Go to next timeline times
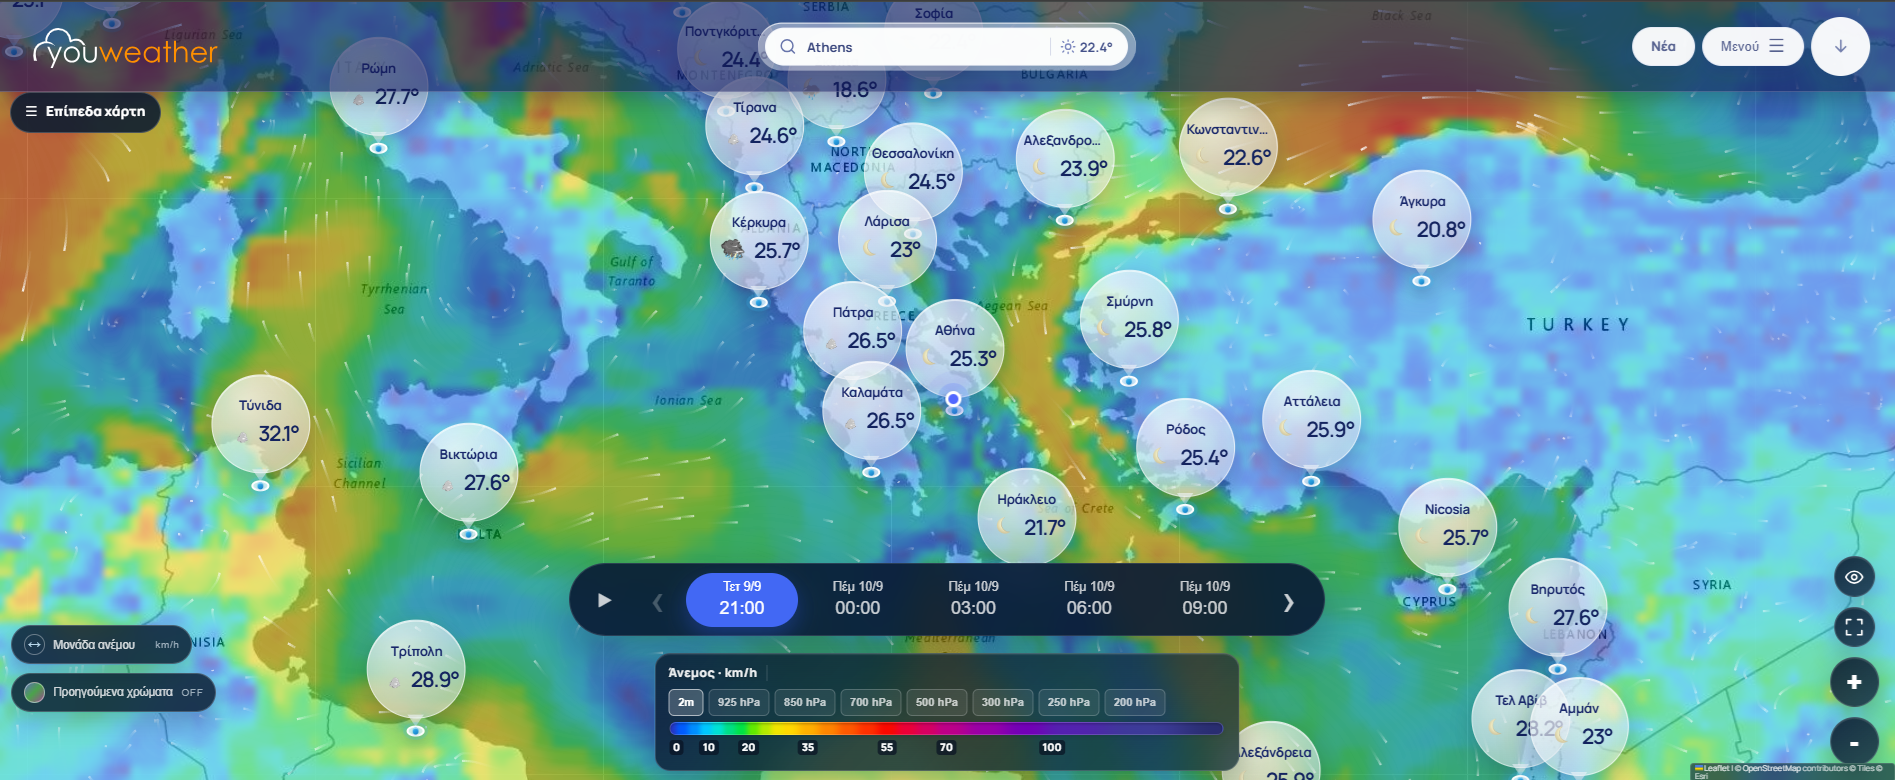This screenshot has width=1895, height=780. click(x=1288, y=602)
